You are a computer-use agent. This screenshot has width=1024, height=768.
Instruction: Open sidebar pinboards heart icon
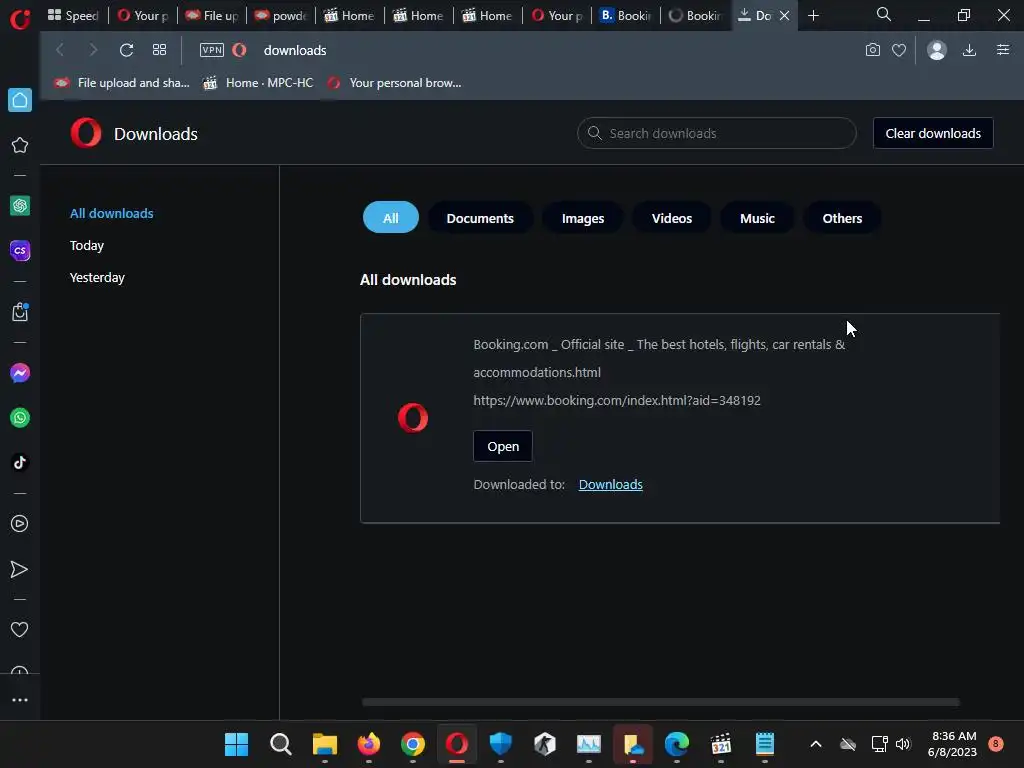coord(20,630)
